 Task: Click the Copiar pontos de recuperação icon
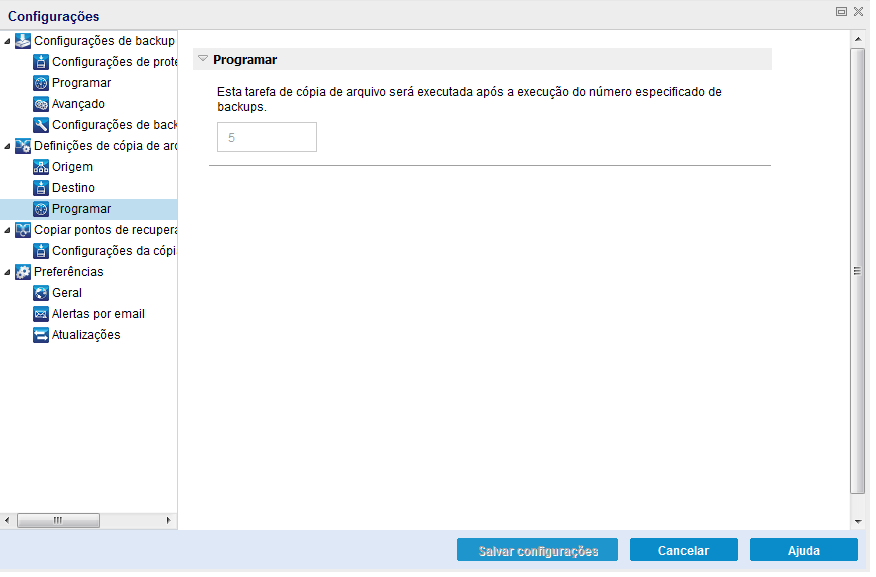(23, 230)
